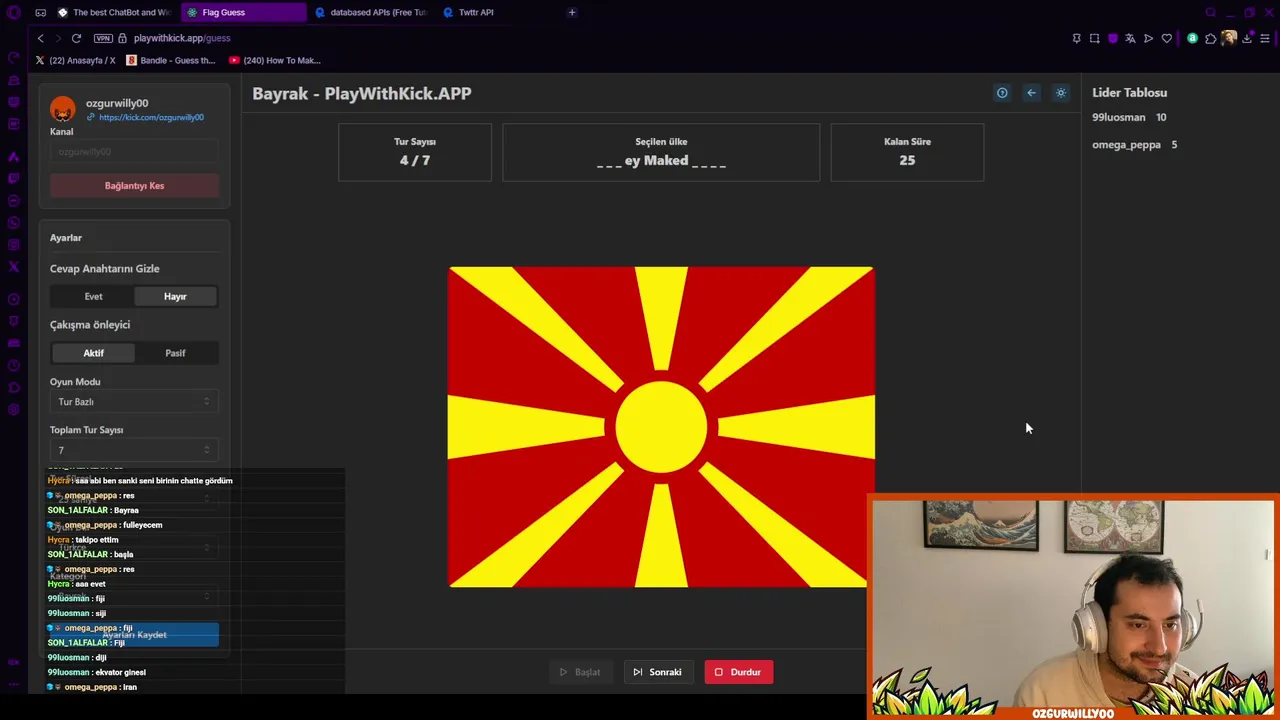The width and height of the screenshot is (1280, 720).
Task: Click the Macedonia flag image
Action: coord(661,427)
